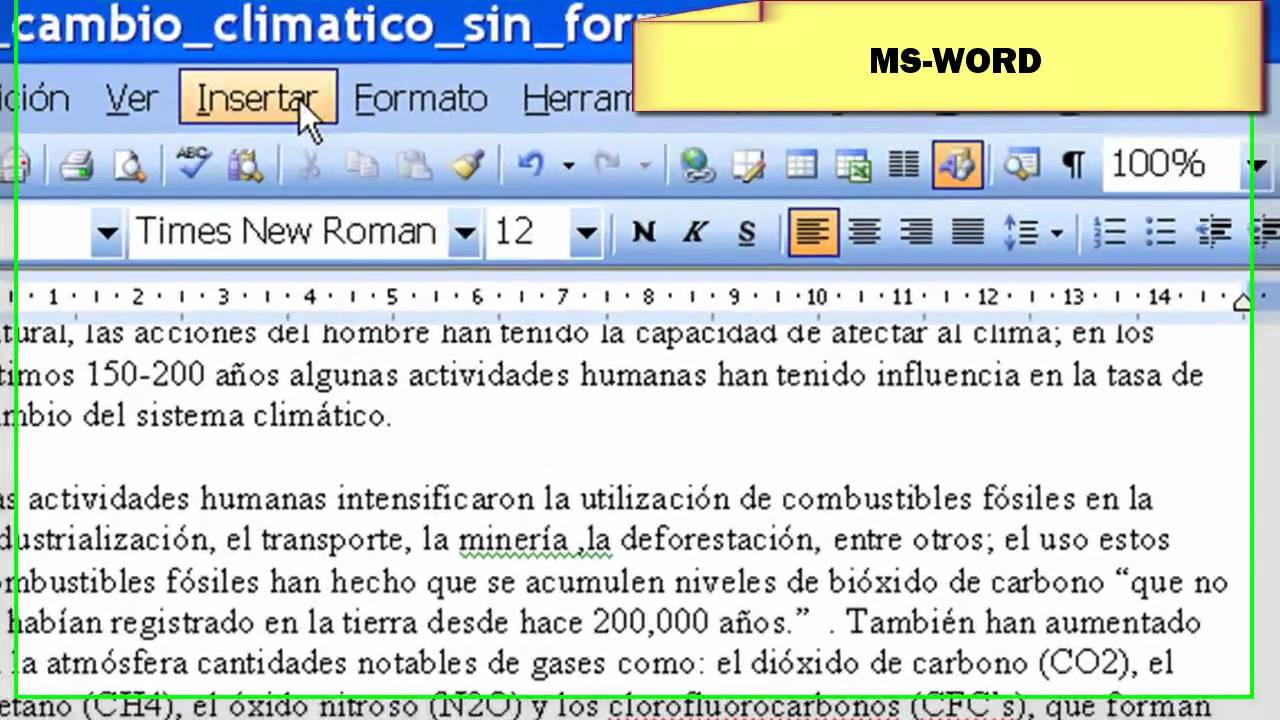Align the paragraph text right
The width and height of the screenshot is (1280, 720).
click(x=916, y=233)
